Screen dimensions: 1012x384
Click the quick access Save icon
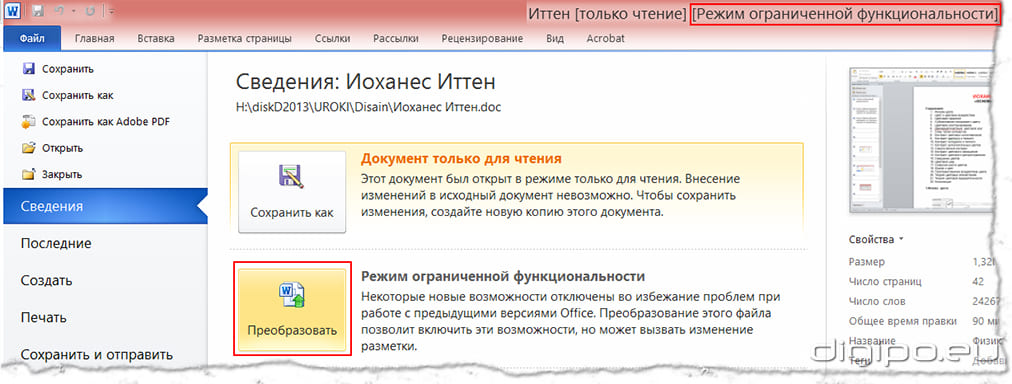point(38,11)
